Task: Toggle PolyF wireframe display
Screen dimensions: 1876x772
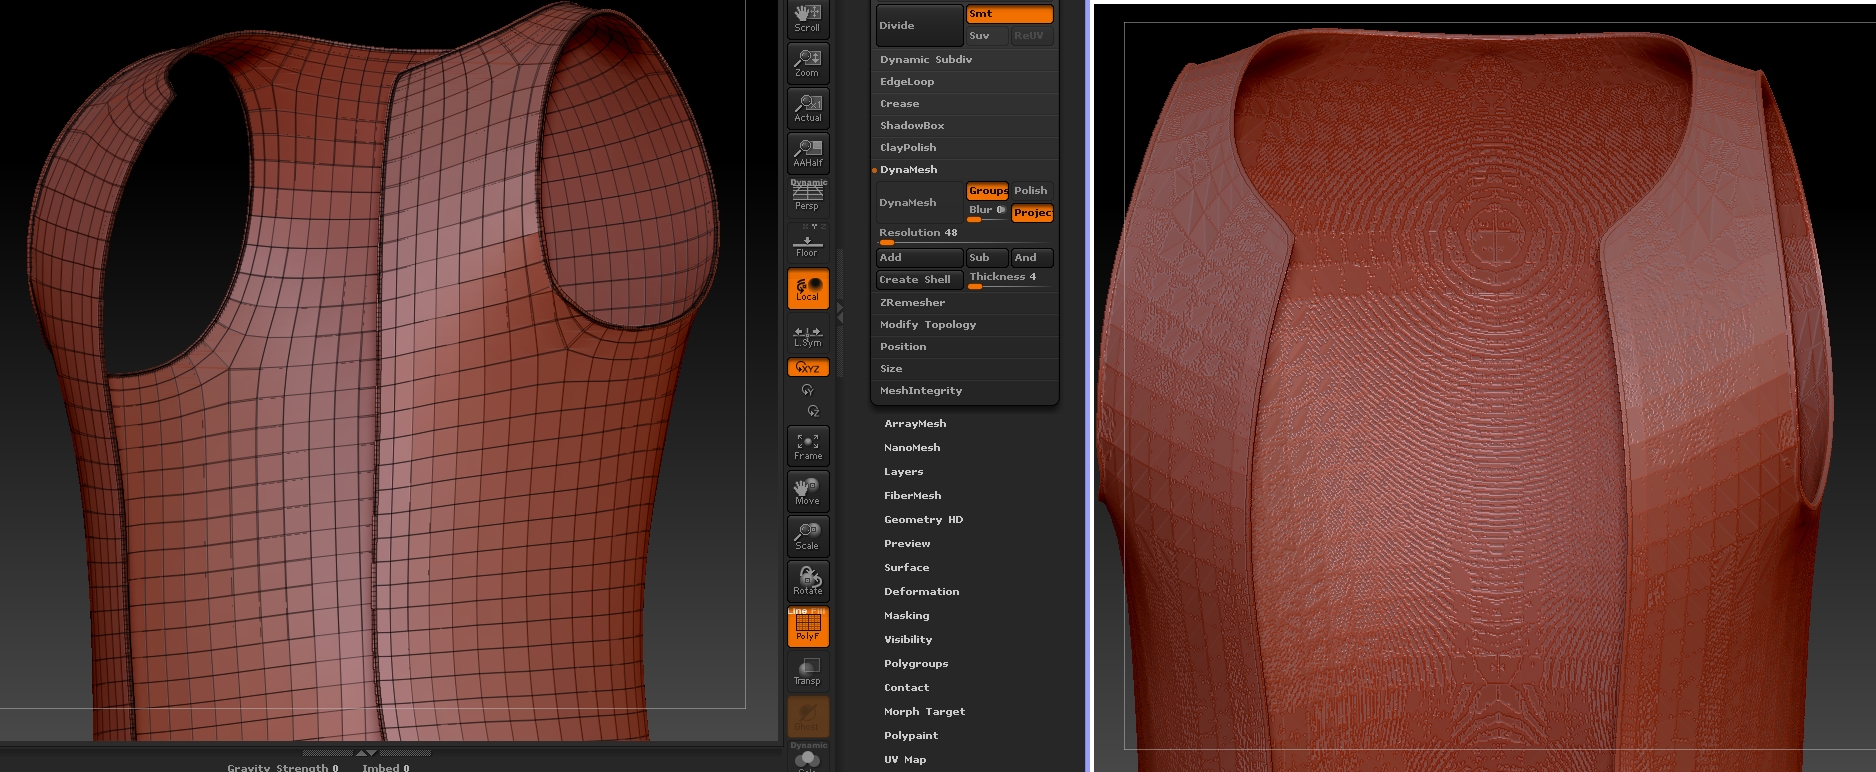Action: click(807, 627)
